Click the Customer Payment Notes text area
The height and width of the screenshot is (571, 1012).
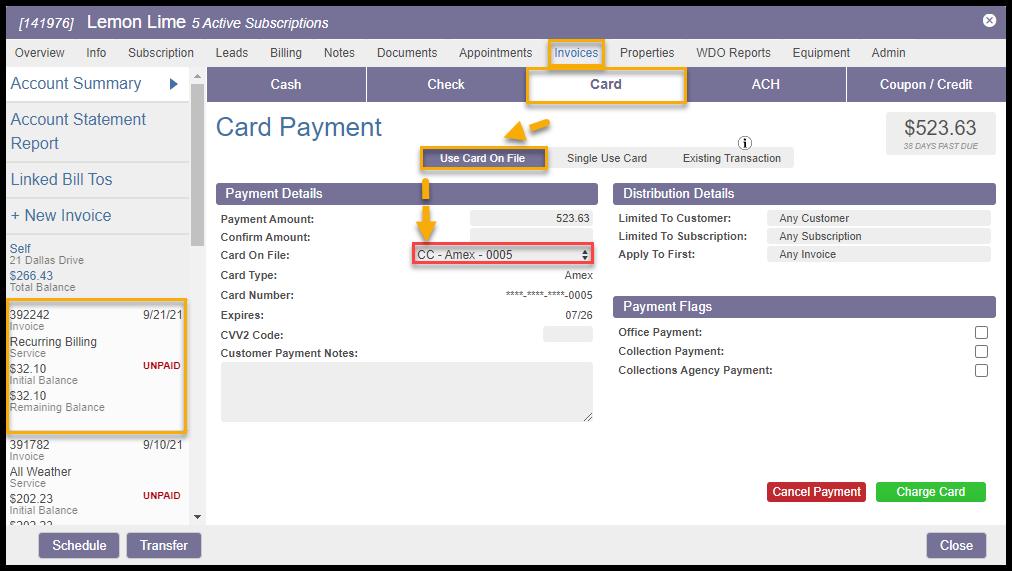[x=406, y=392]
